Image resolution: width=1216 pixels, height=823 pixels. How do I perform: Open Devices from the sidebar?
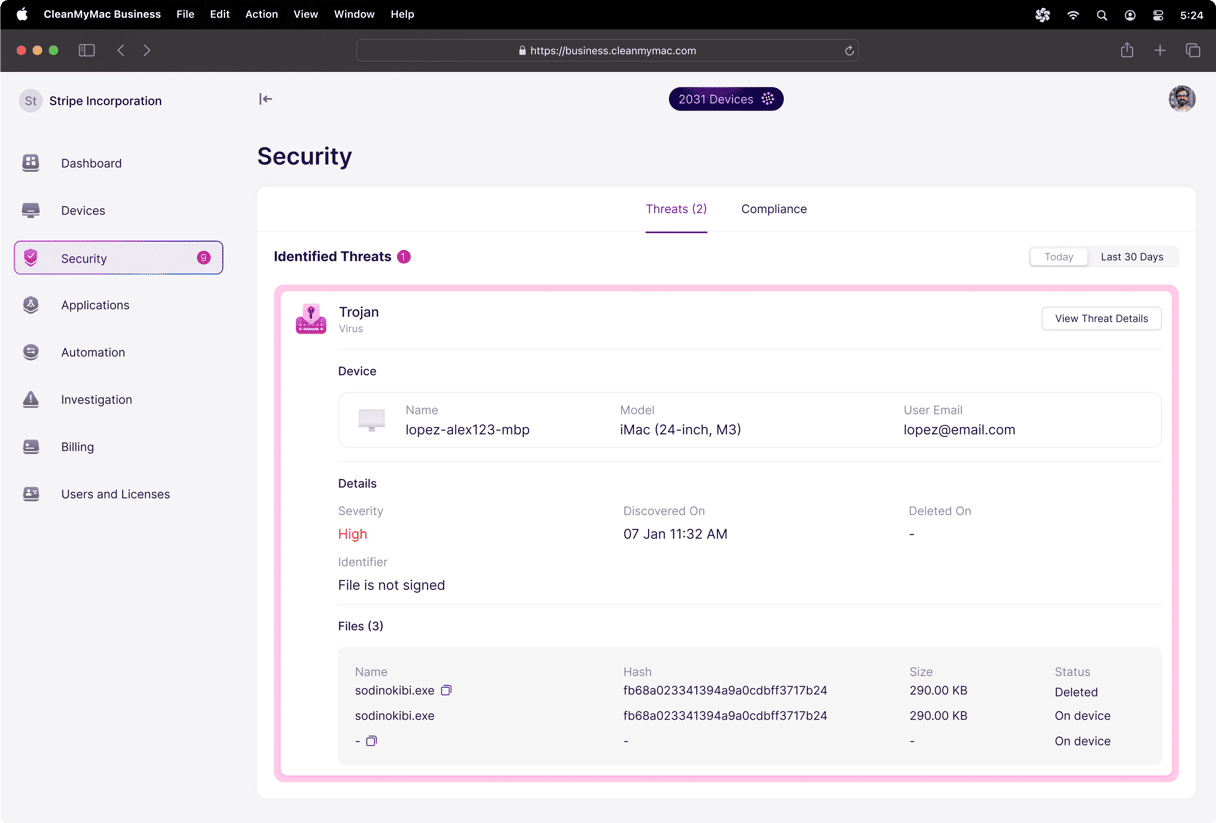[83, 211]
